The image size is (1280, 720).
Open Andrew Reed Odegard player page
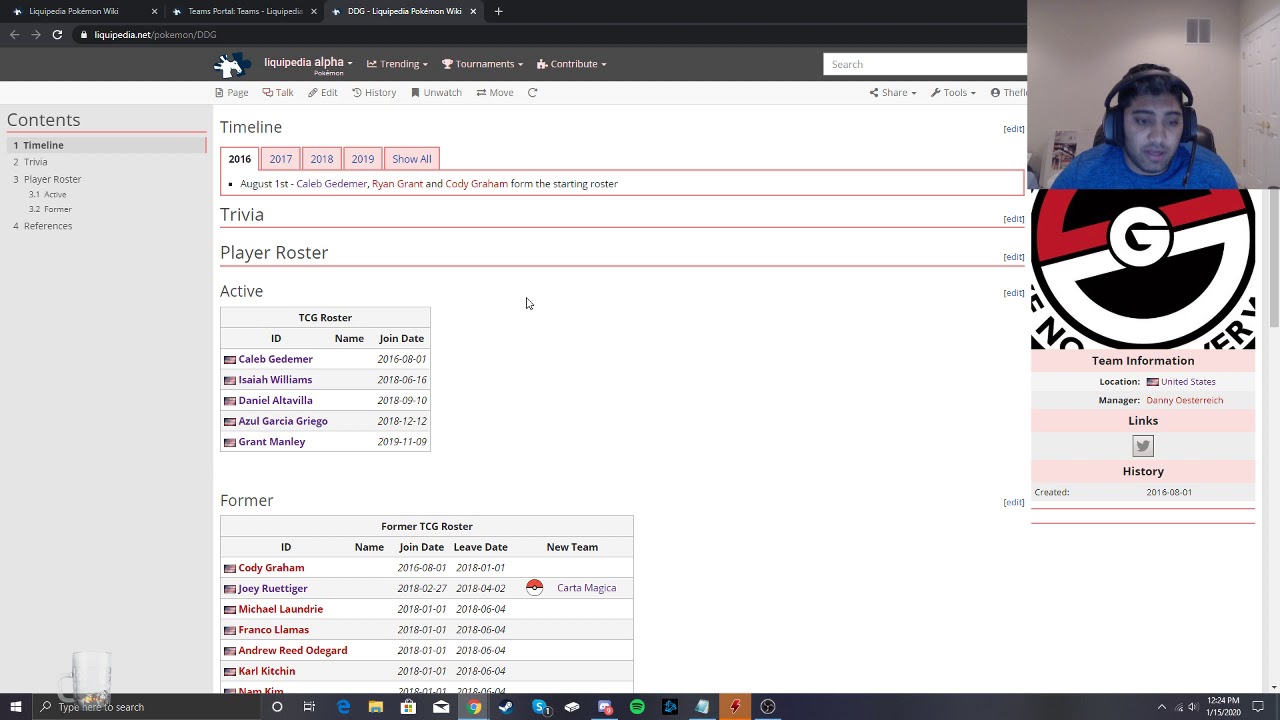292,651
